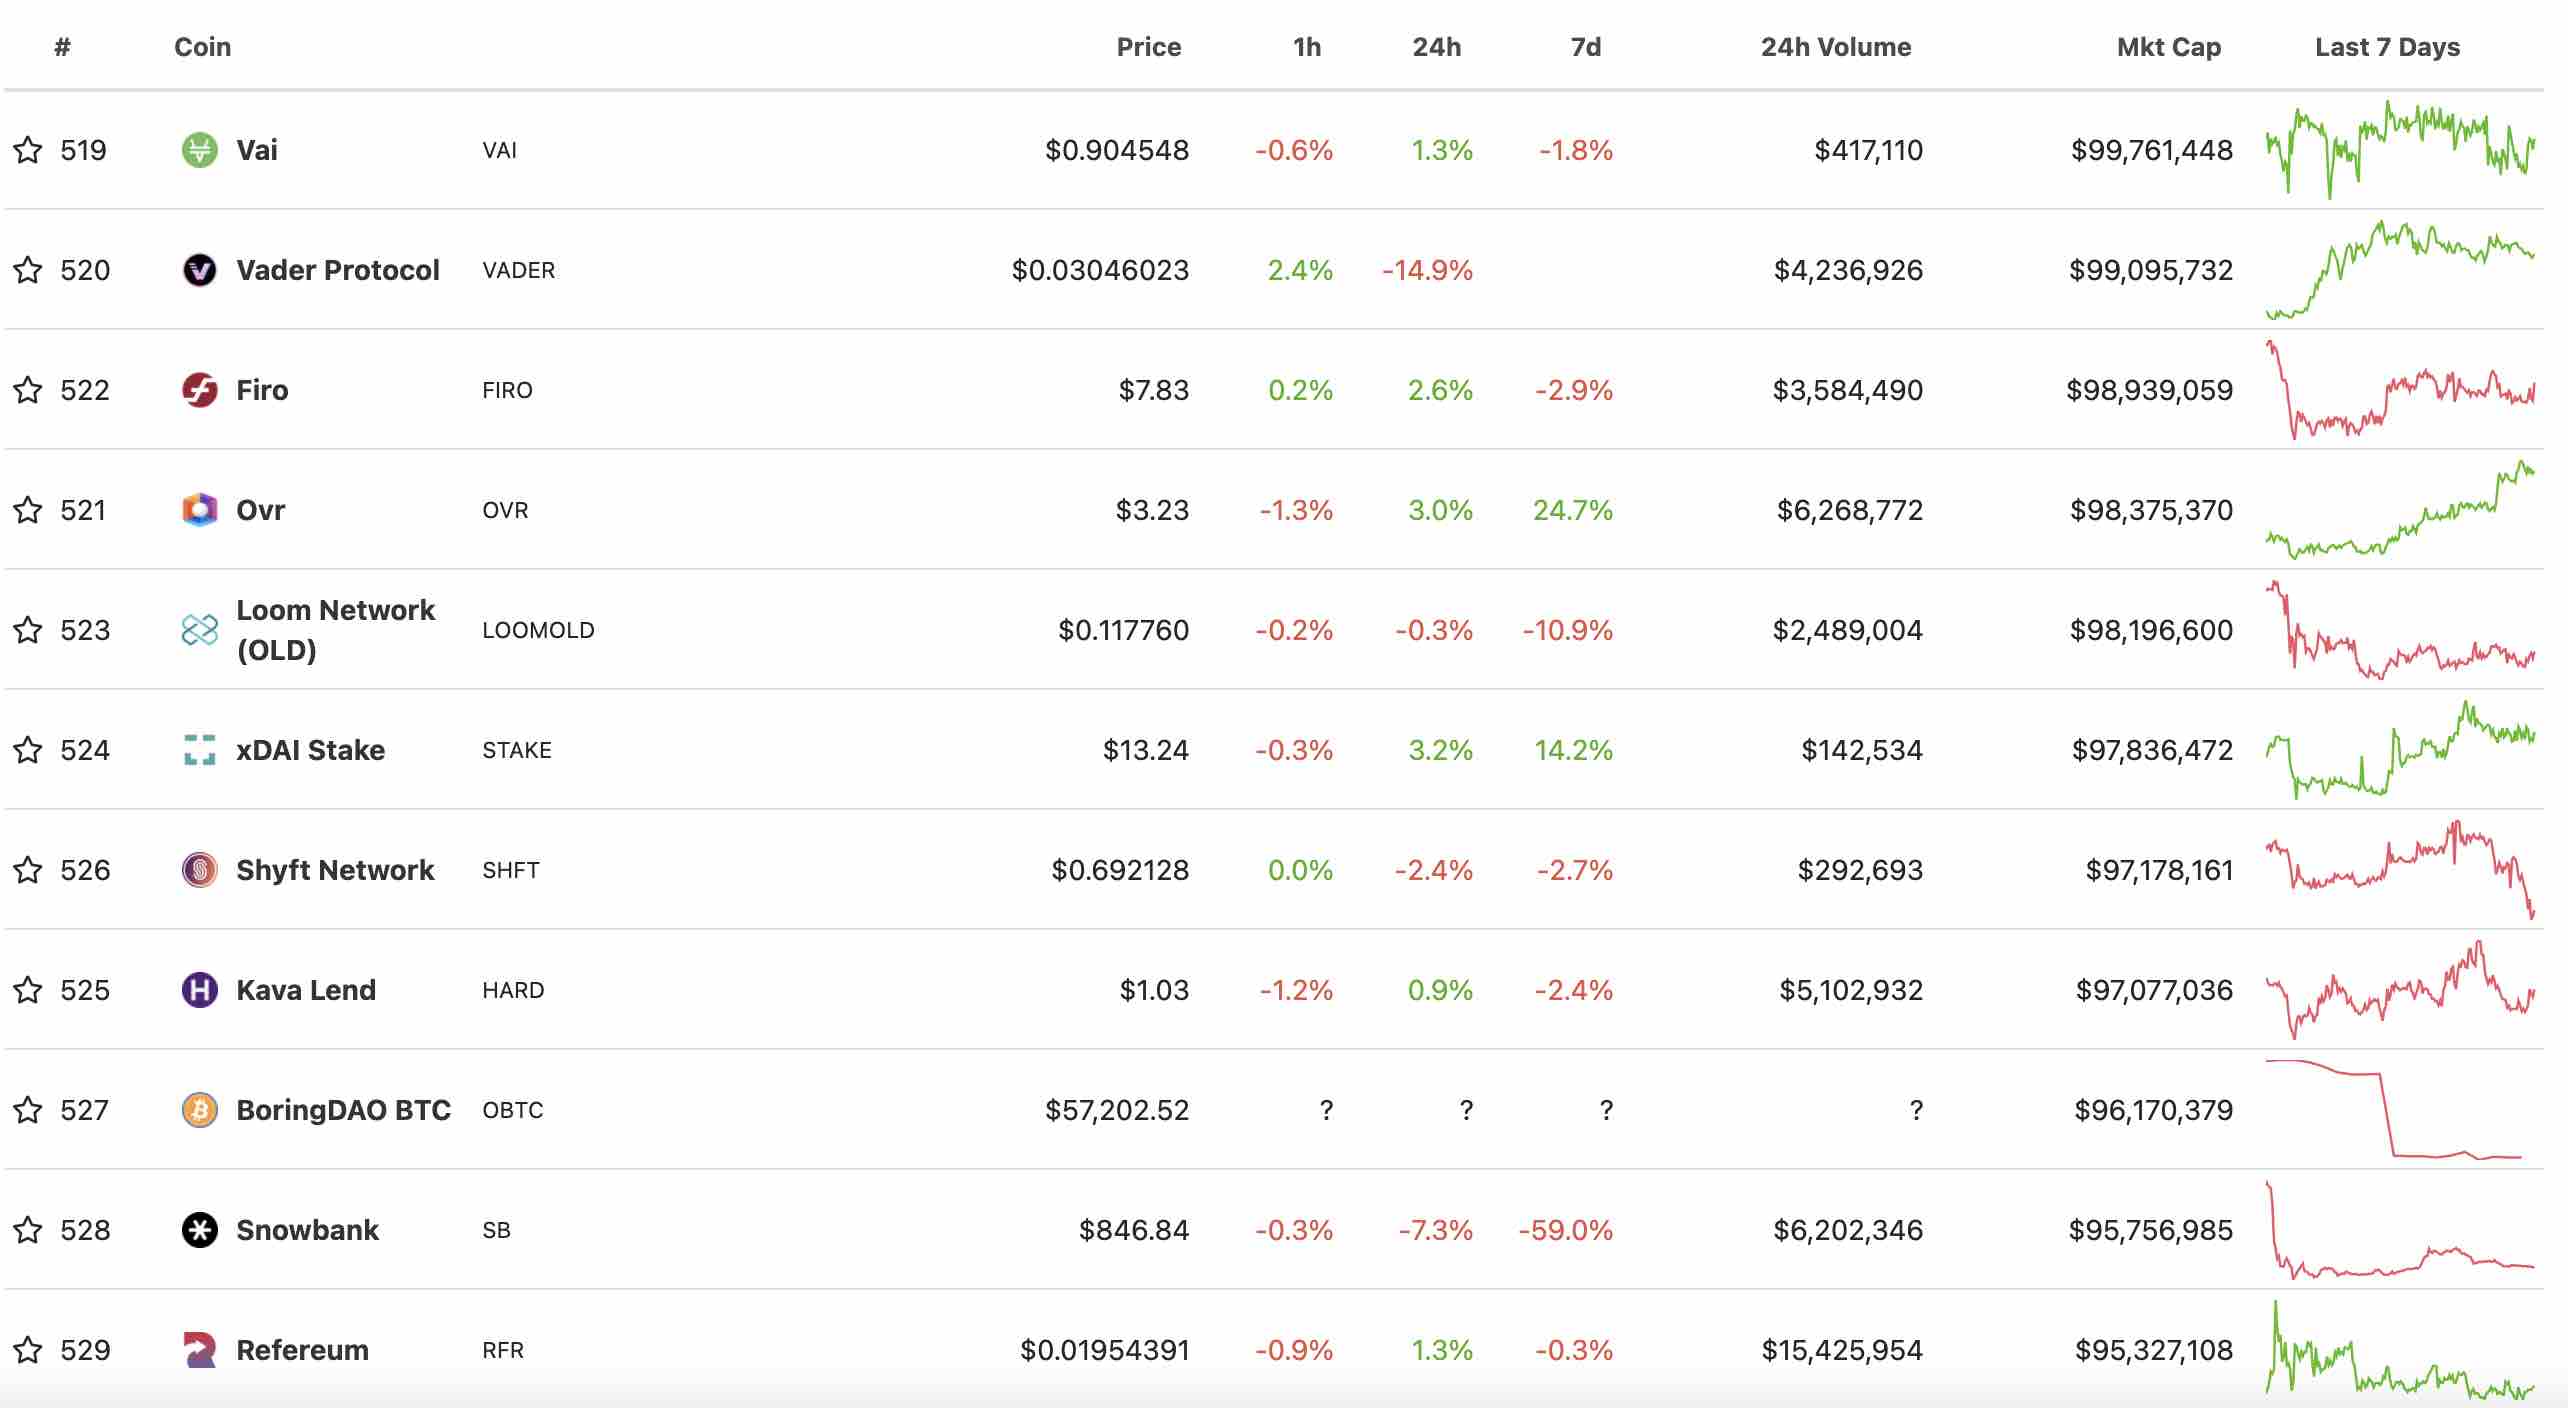Viewport: 2568px width, 1408px height.
Task: Click the Refereum logo icon
Action: pos(200,1350)
